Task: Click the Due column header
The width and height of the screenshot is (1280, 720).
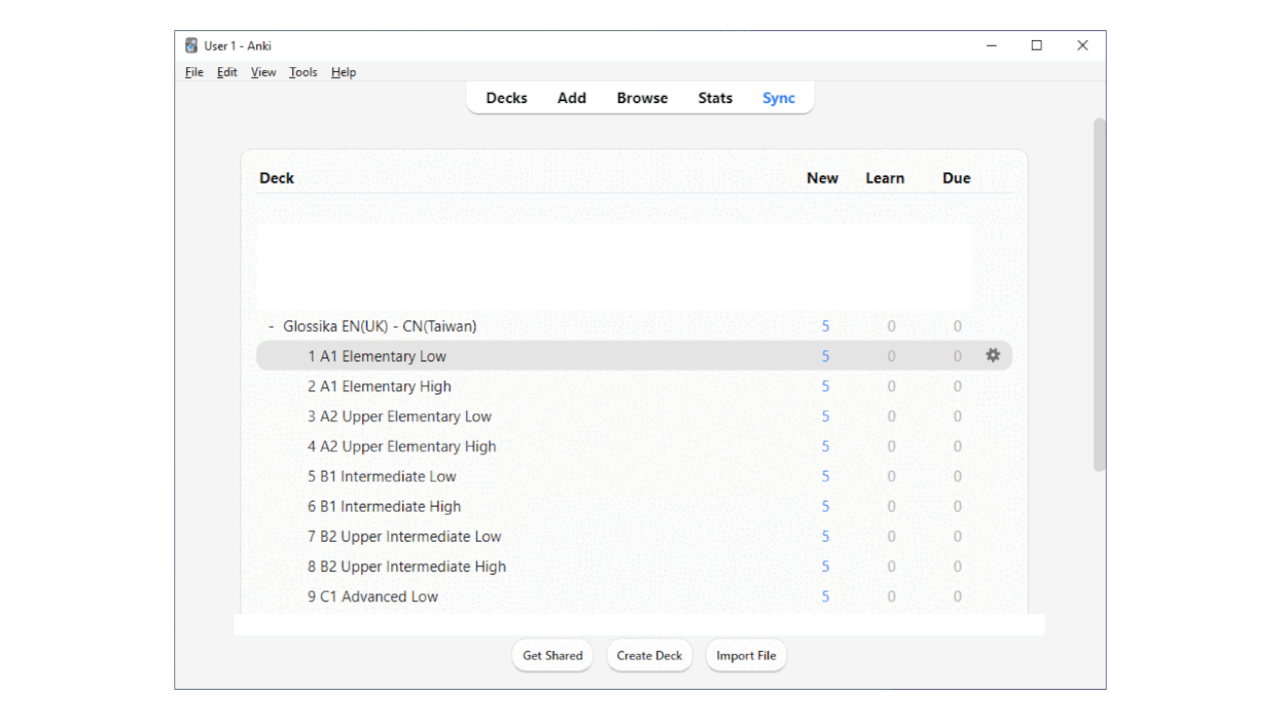Action: point(956,178)
